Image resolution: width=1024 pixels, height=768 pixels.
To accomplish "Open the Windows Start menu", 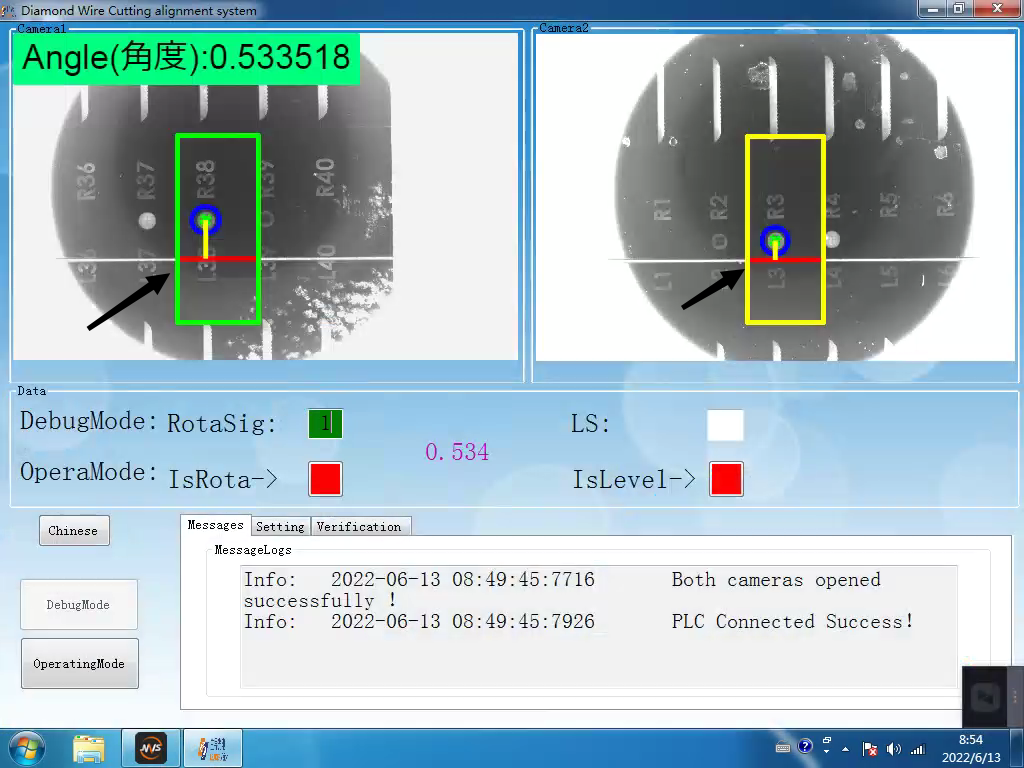I will pyautogui.click(x=25, y=747).
